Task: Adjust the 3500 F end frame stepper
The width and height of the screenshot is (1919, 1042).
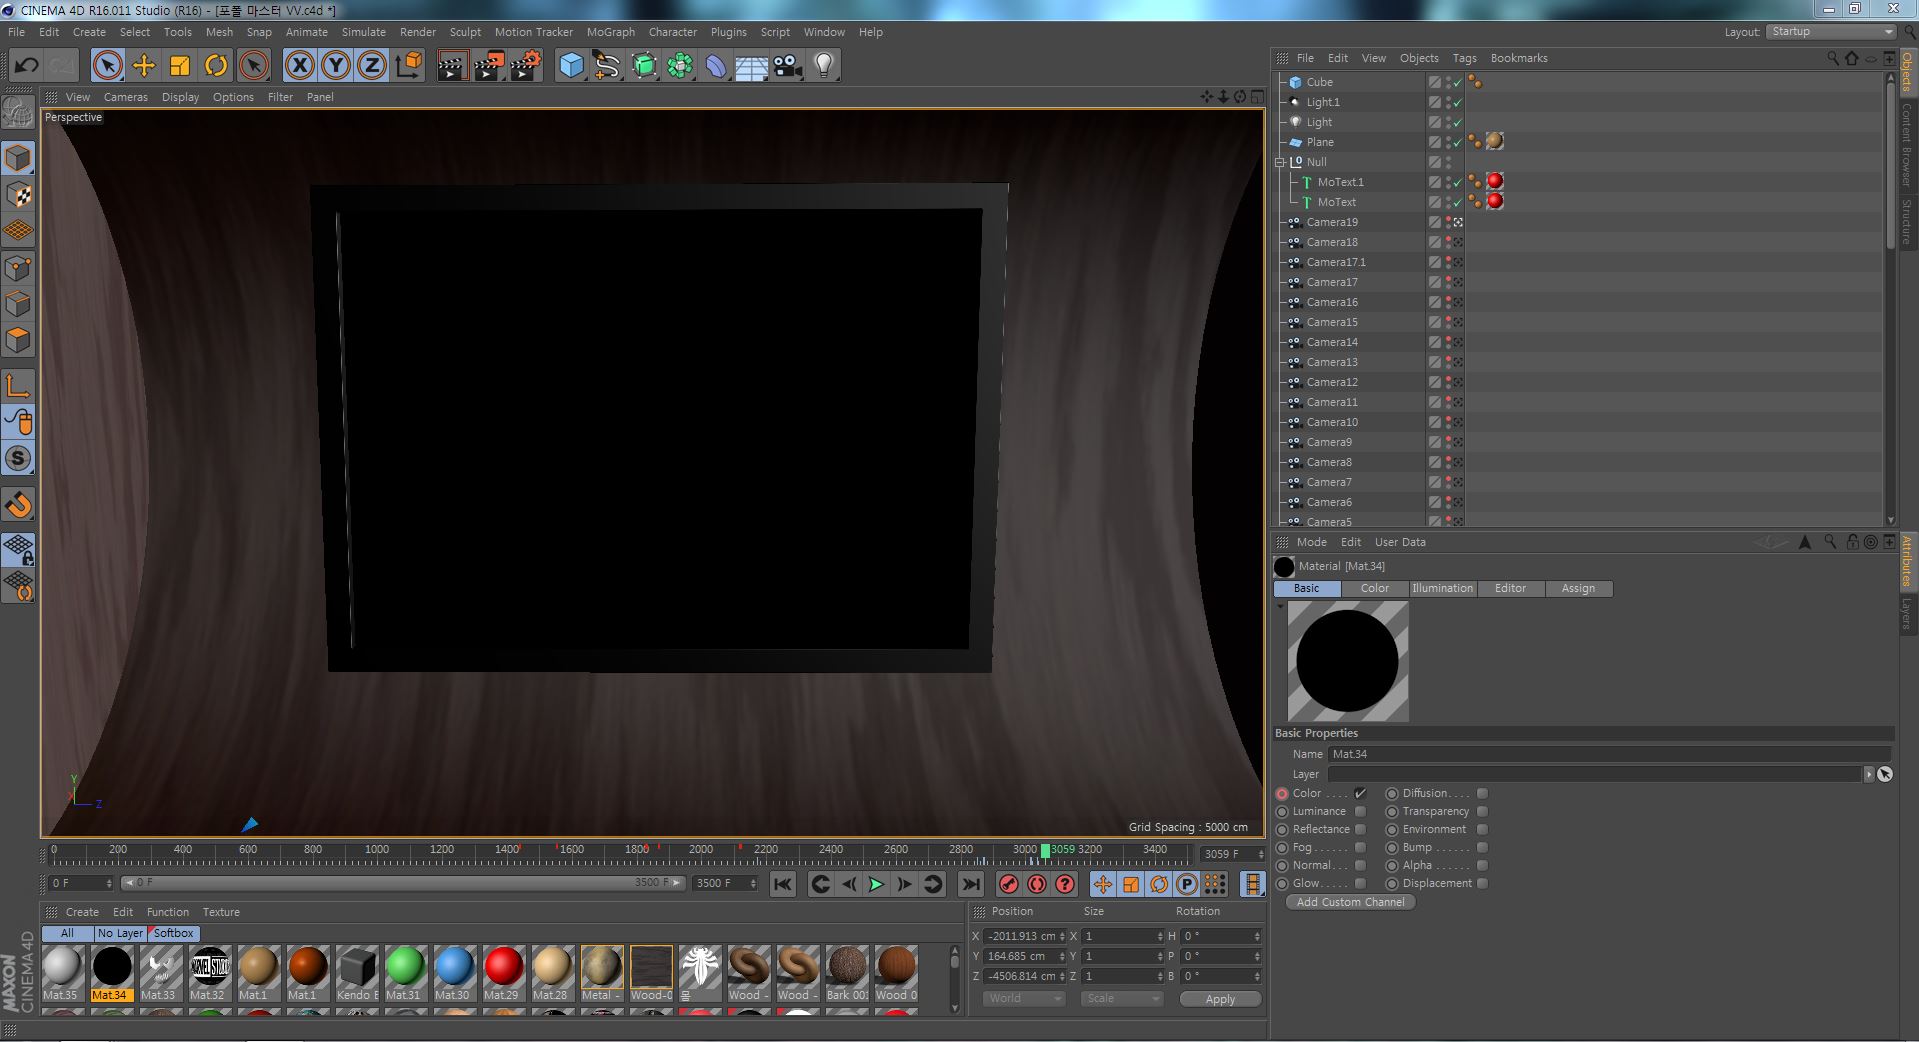Action: (753, 883)
